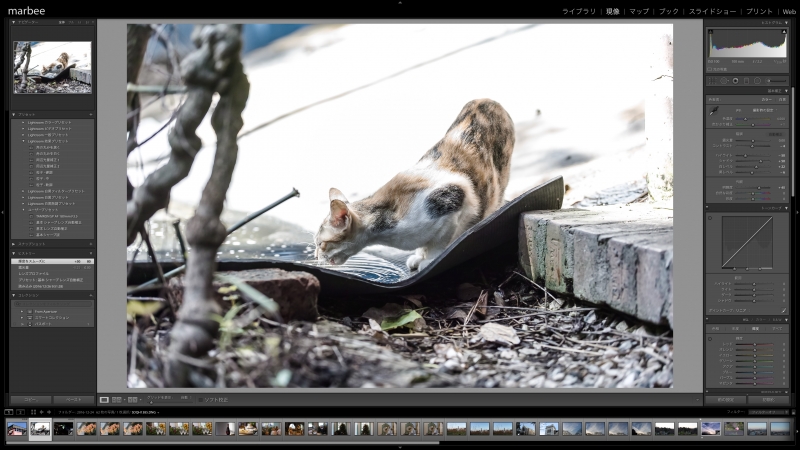The image size is (800, 450).
Task: Select the Crop Overlay tool
Action: [714, 81]
